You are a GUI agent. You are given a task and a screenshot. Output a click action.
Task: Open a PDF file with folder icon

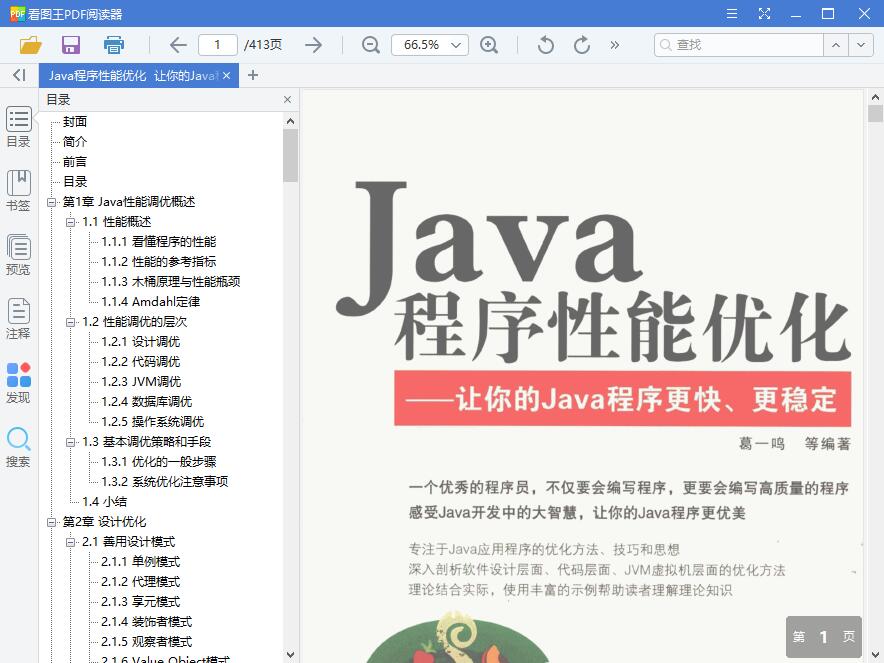click(x=30, y=45)
